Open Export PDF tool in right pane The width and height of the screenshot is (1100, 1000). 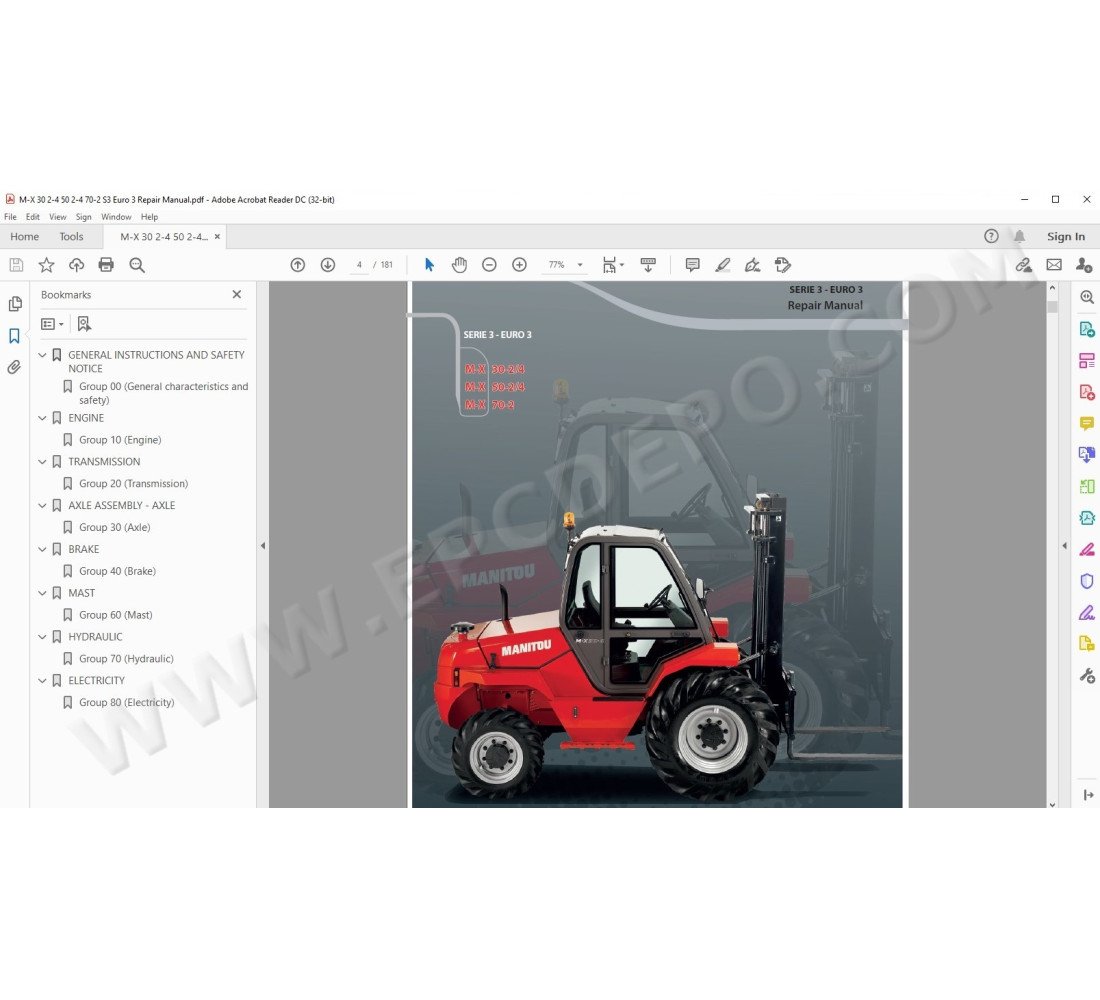point(1087,329)
